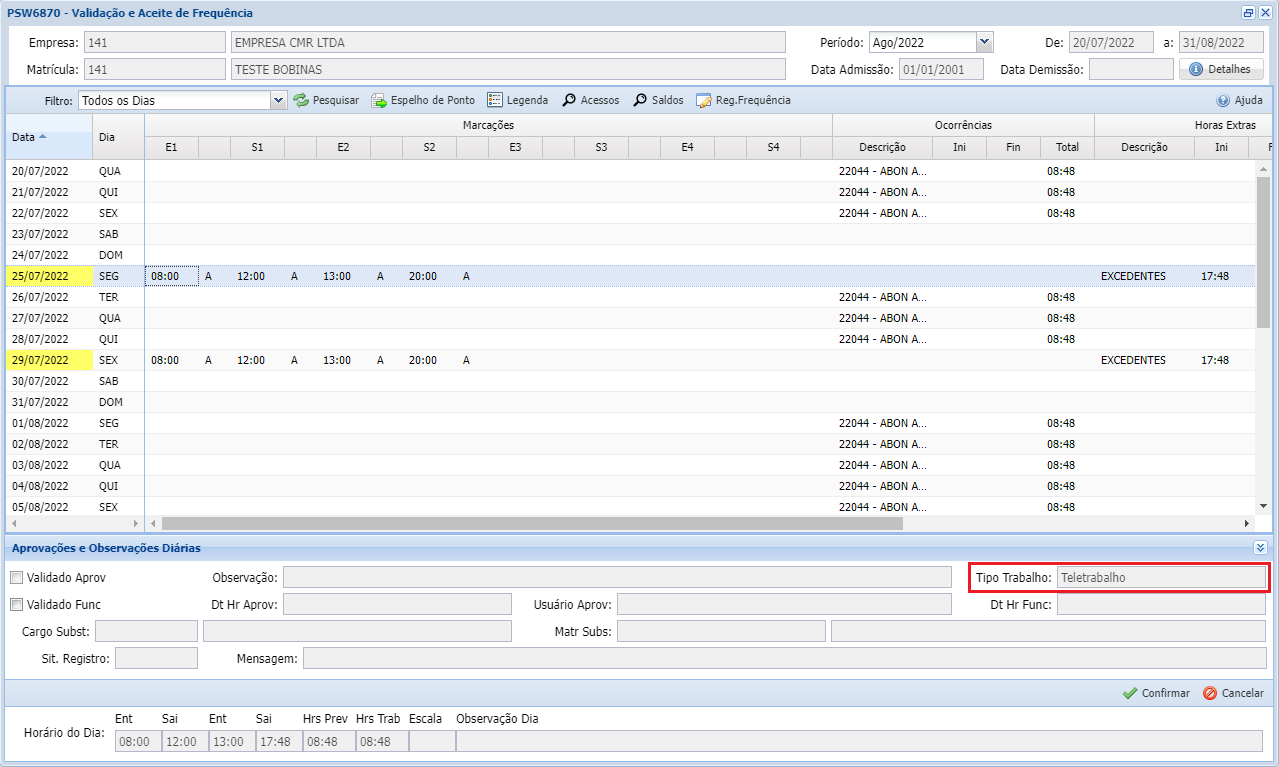Viewport: 1279px width, 767px height.
Task: Click the Detalhes info button
Action: click(1221, 69)
